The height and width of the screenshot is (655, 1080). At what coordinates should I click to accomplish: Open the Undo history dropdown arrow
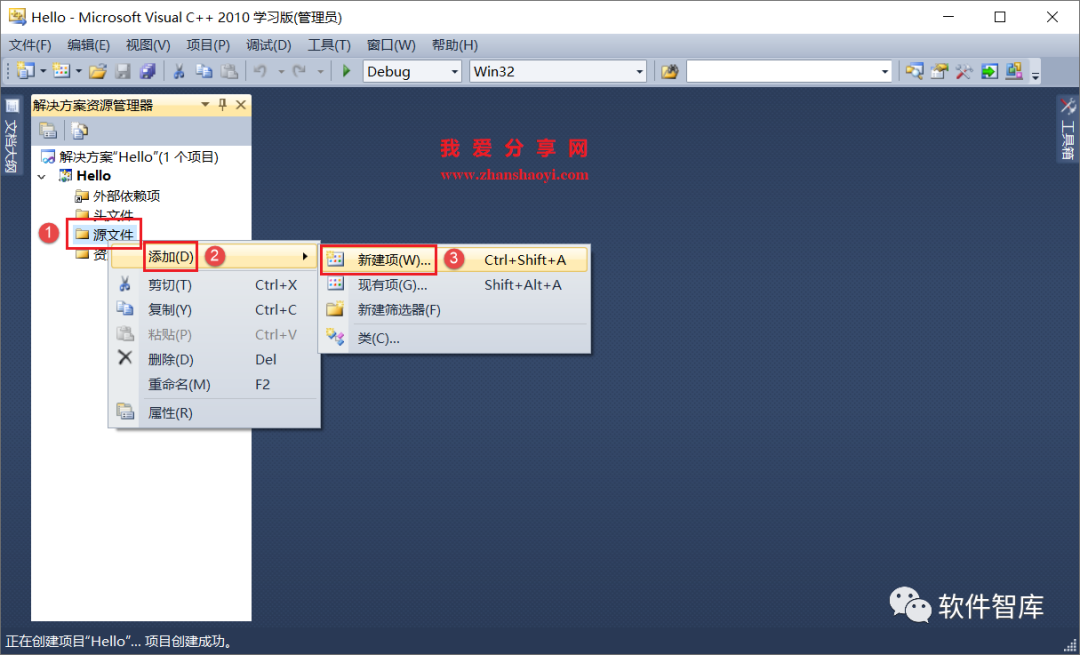pos(281,71)
